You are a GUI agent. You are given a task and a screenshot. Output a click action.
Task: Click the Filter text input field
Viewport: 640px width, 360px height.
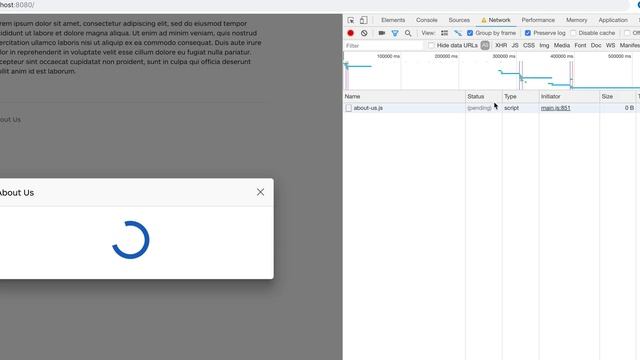click(x=384, y=46)
